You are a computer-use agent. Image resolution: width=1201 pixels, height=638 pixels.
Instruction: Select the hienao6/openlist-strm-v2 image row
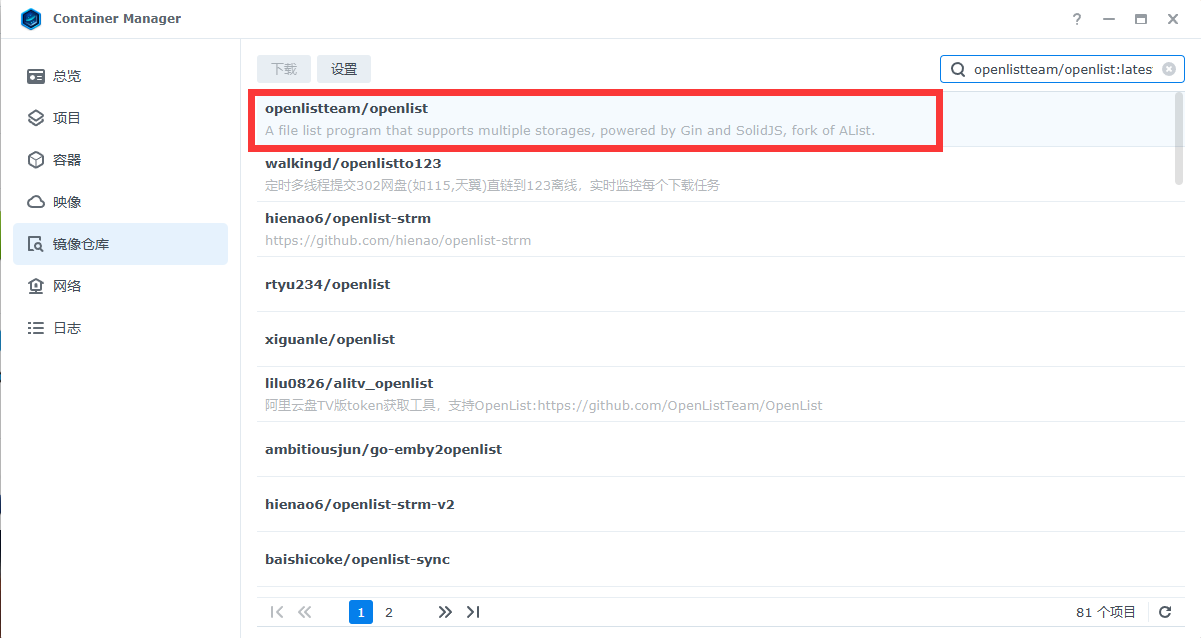click(x=600, y=504)
